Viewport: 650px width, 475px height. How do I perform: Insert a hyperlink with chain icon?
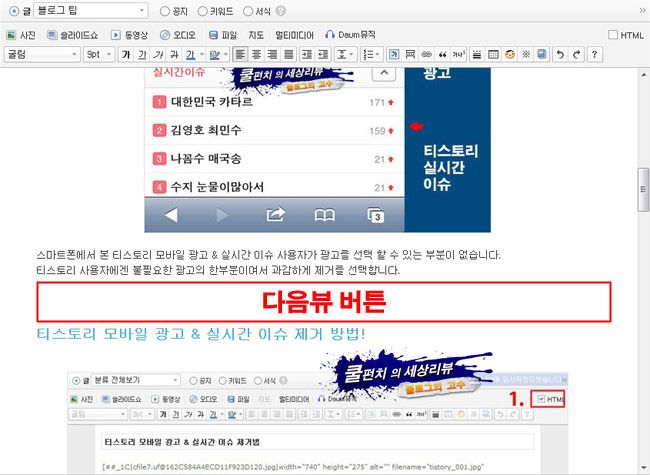[426, 54]
